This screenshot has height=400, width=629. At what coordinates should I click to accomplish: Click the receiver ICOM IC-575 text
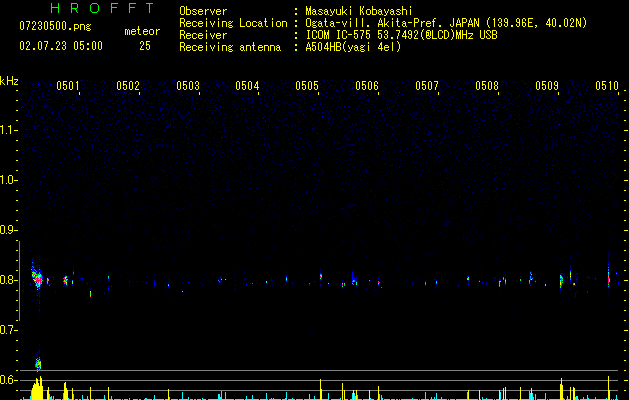tap(401, 35)
